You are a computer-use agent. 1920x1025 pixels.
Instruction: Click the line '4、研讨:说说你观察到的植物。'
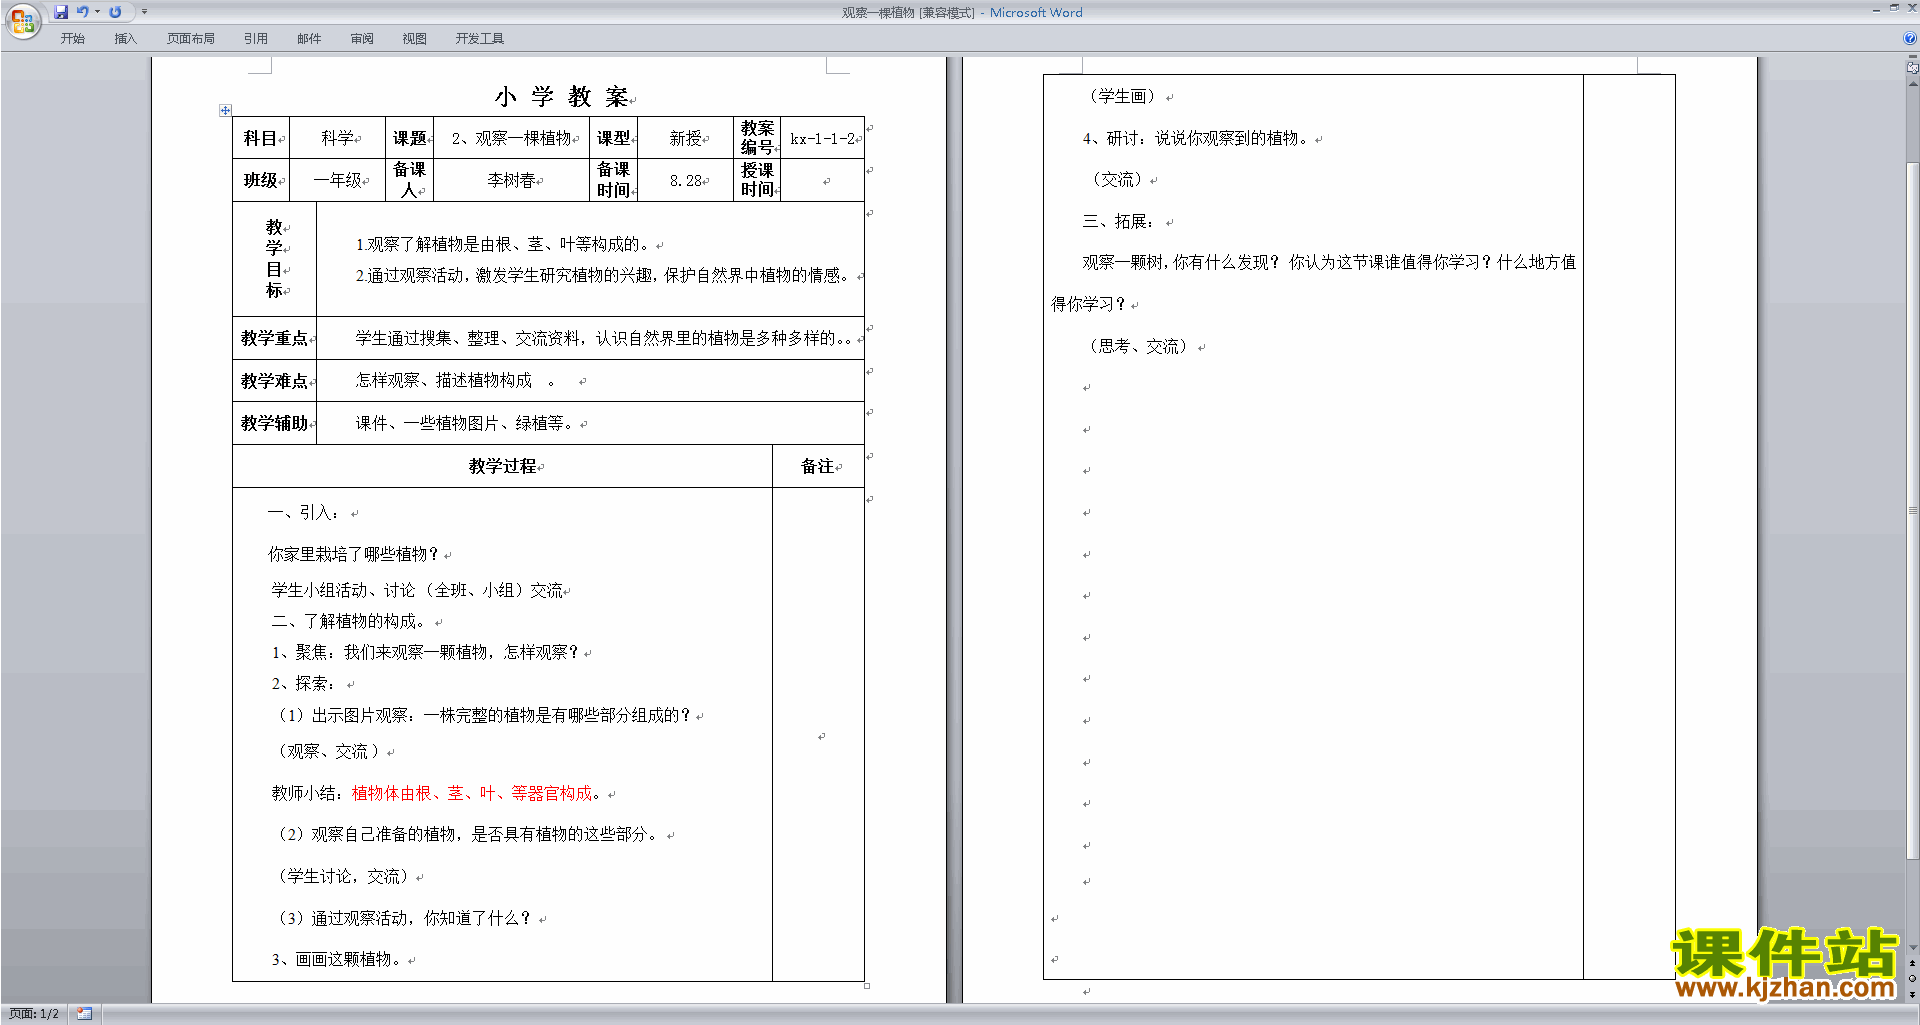pos(1196,138)
